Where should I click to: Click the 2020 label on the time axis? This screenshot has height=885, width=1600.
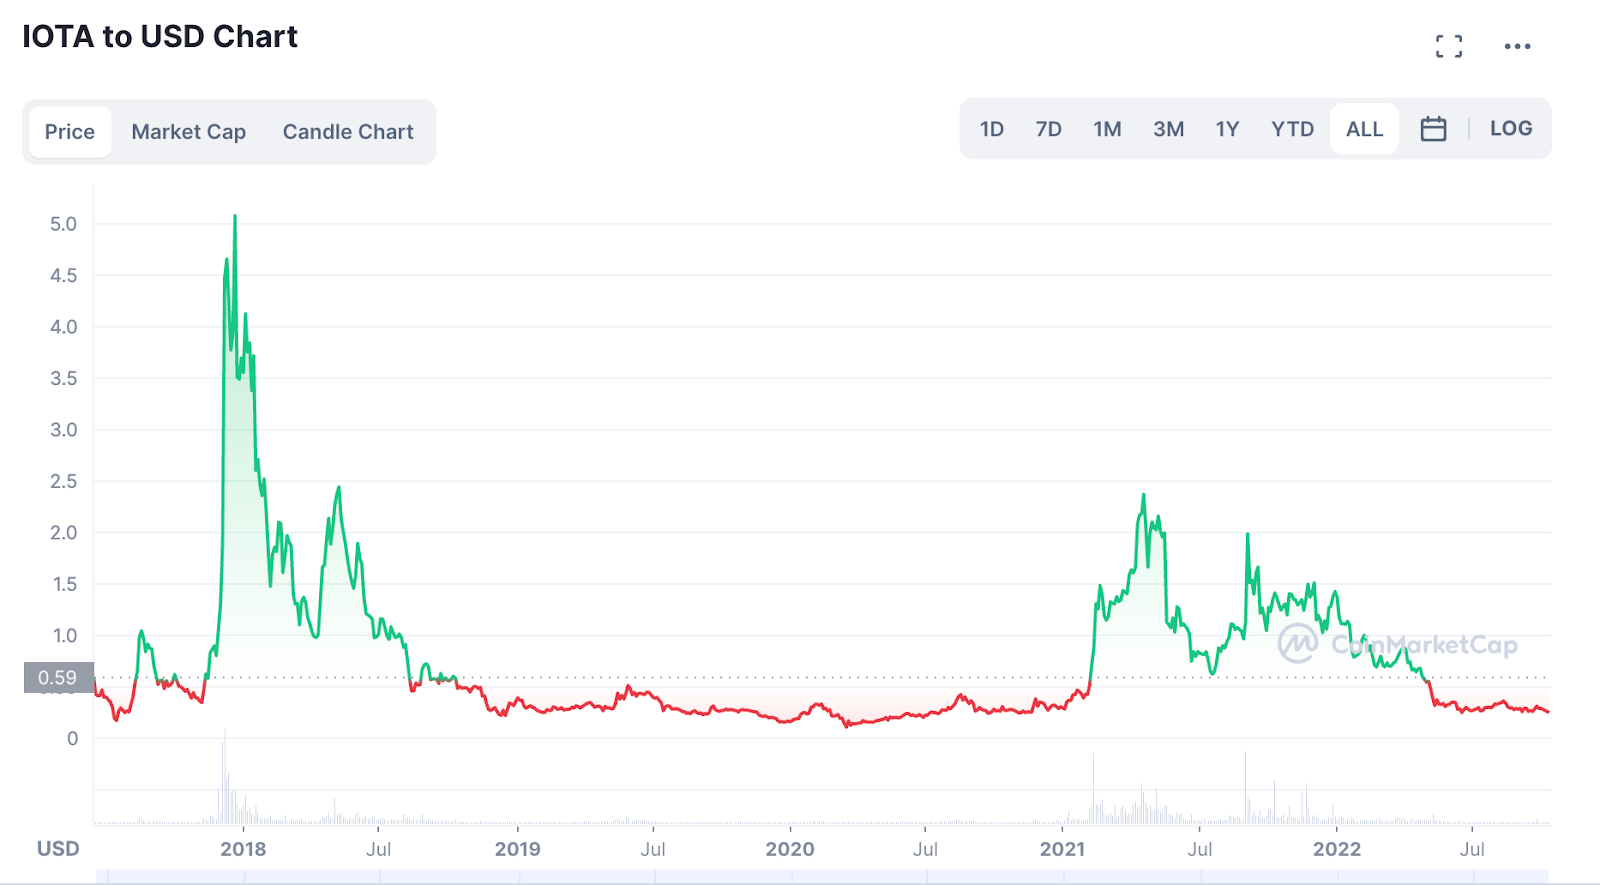tap(789, 849)
